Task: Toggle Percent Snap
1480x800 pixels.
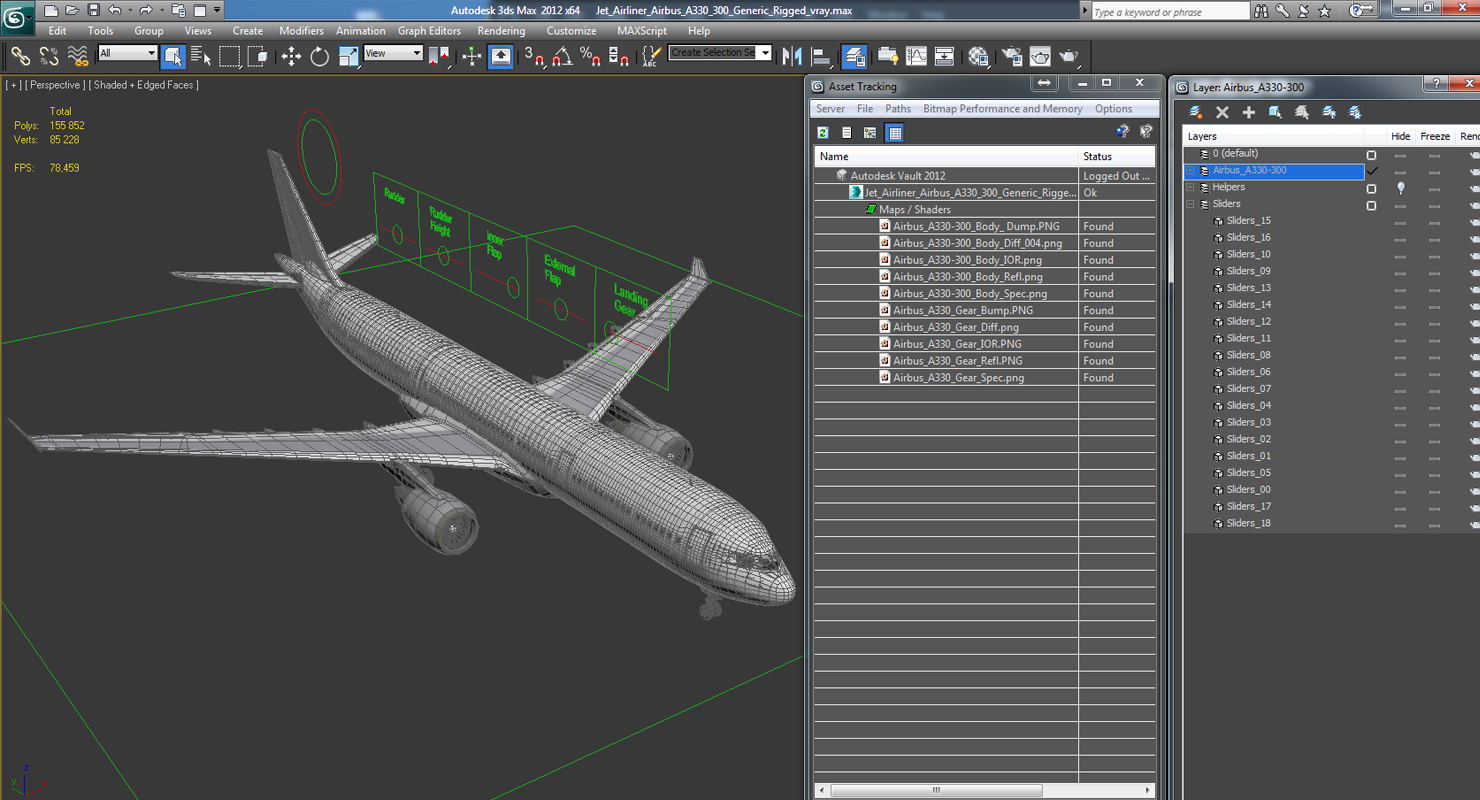Action: [x=590, y=56]
